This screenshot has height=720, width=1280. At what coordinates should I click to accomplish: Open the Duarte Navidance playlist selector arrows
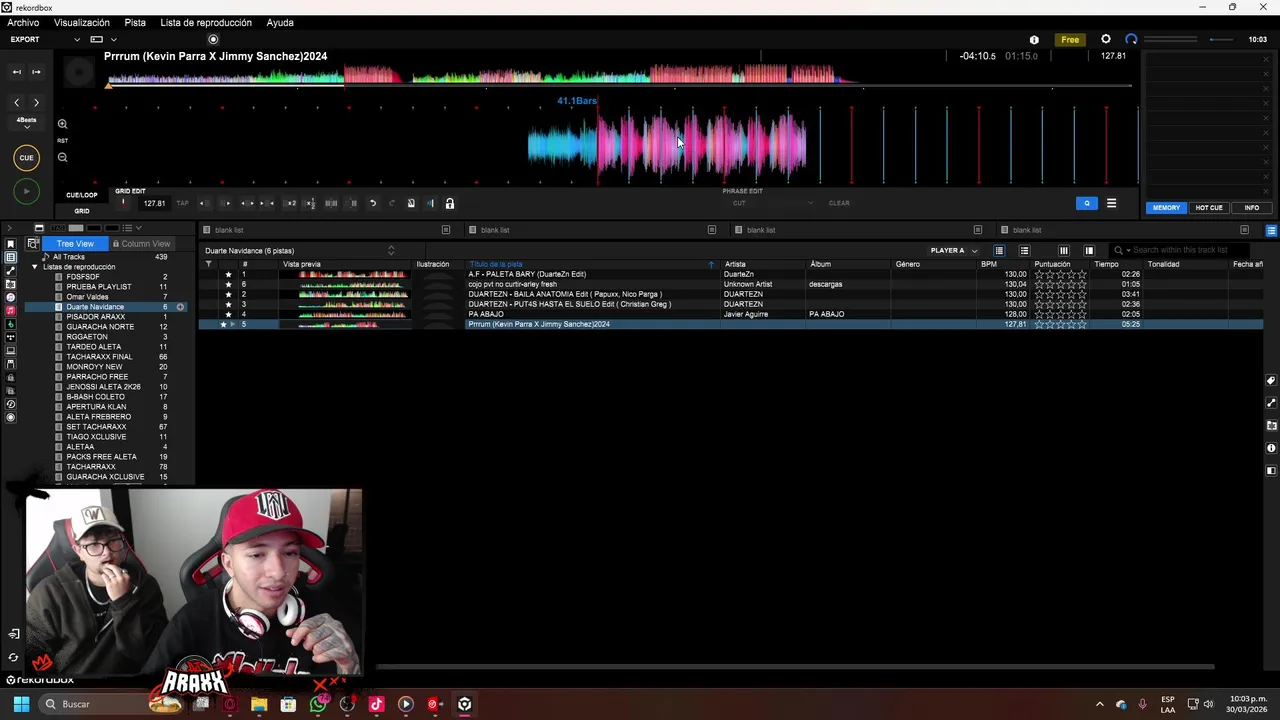point(391,251)
